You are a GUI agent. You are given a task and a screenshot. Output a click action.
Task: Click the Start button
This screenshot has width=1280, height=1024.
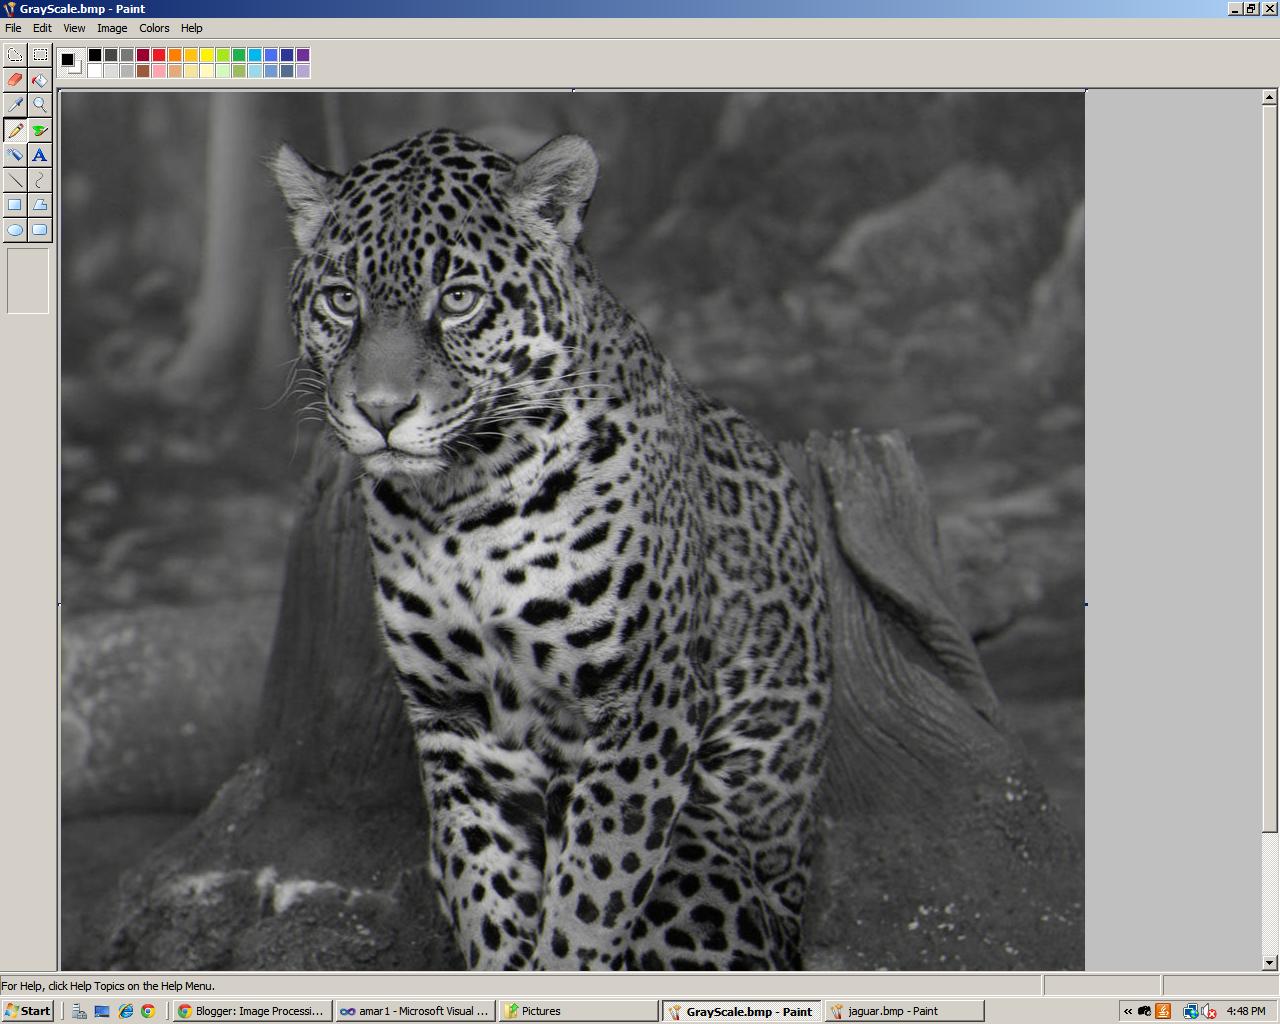pyautogui.click(x=27, y=1011)
